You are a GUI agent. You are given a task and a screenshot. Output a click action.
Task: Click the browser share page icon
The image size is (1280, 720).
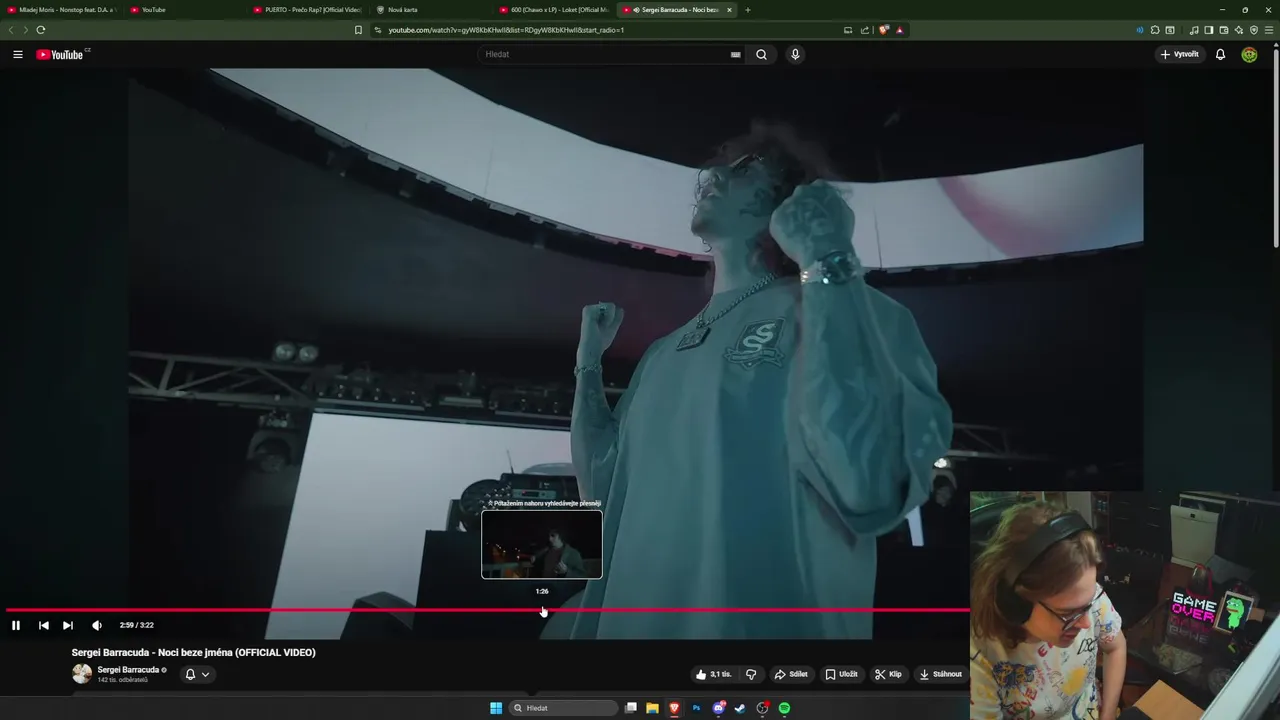(x=865, y=30)
